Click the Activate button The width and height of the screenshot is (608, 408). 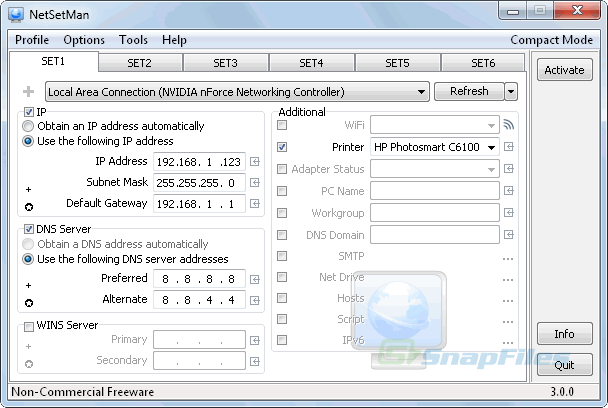pos(565,70)
